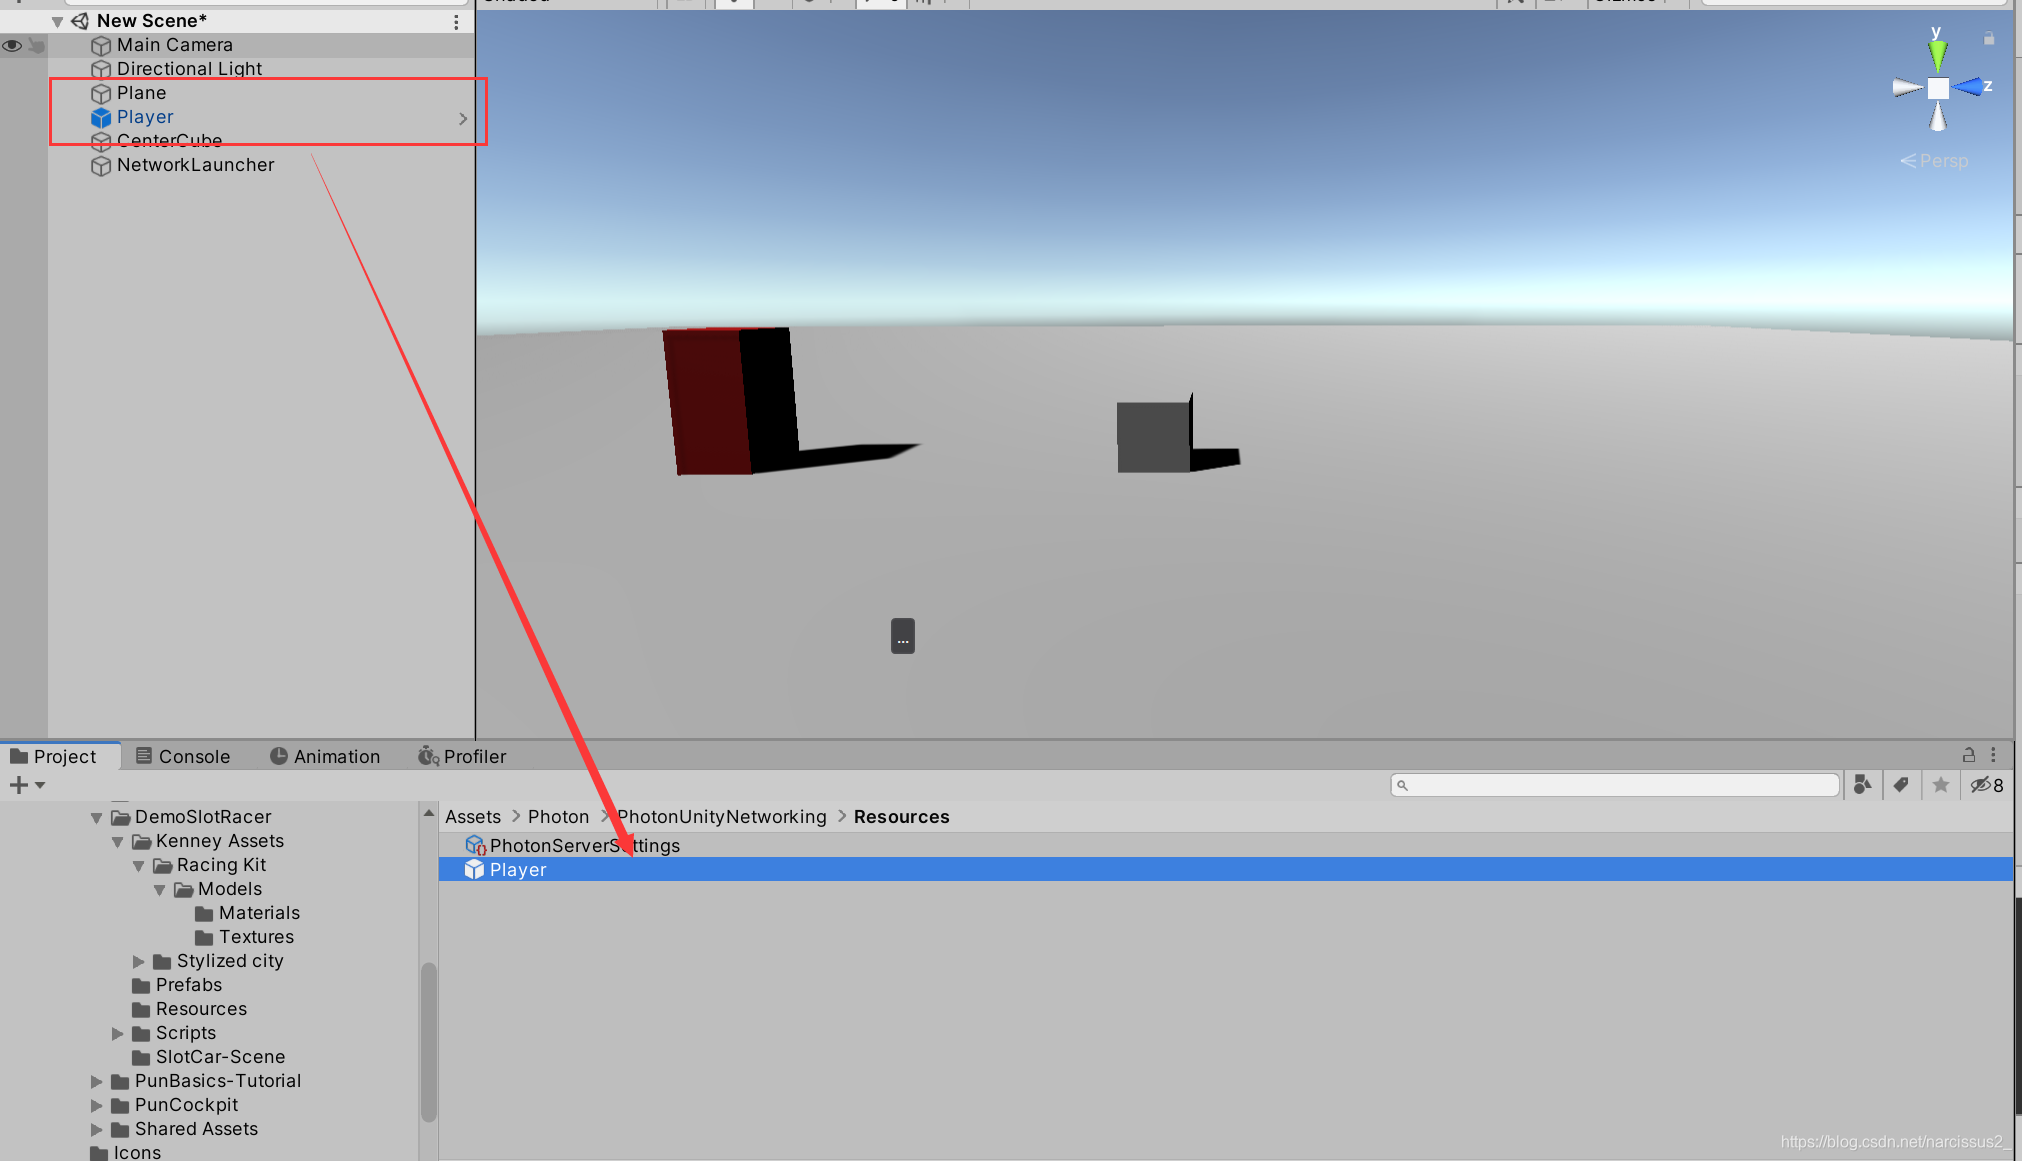Click the project search input field

click(1615, 785)
